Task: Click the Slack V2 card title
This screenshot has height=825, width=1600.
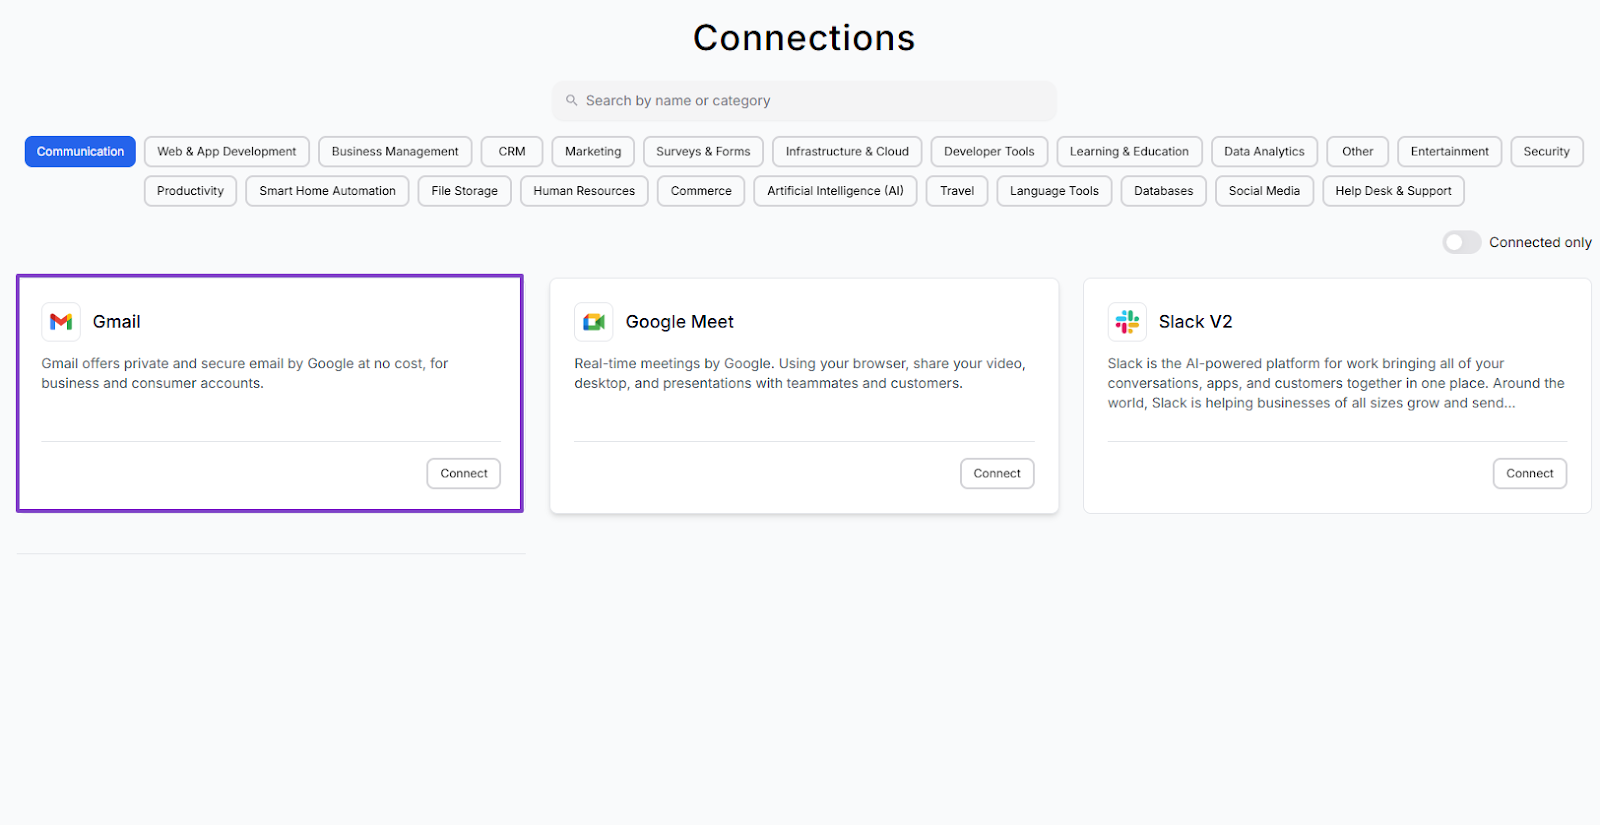Action: tap(1196, 322)
